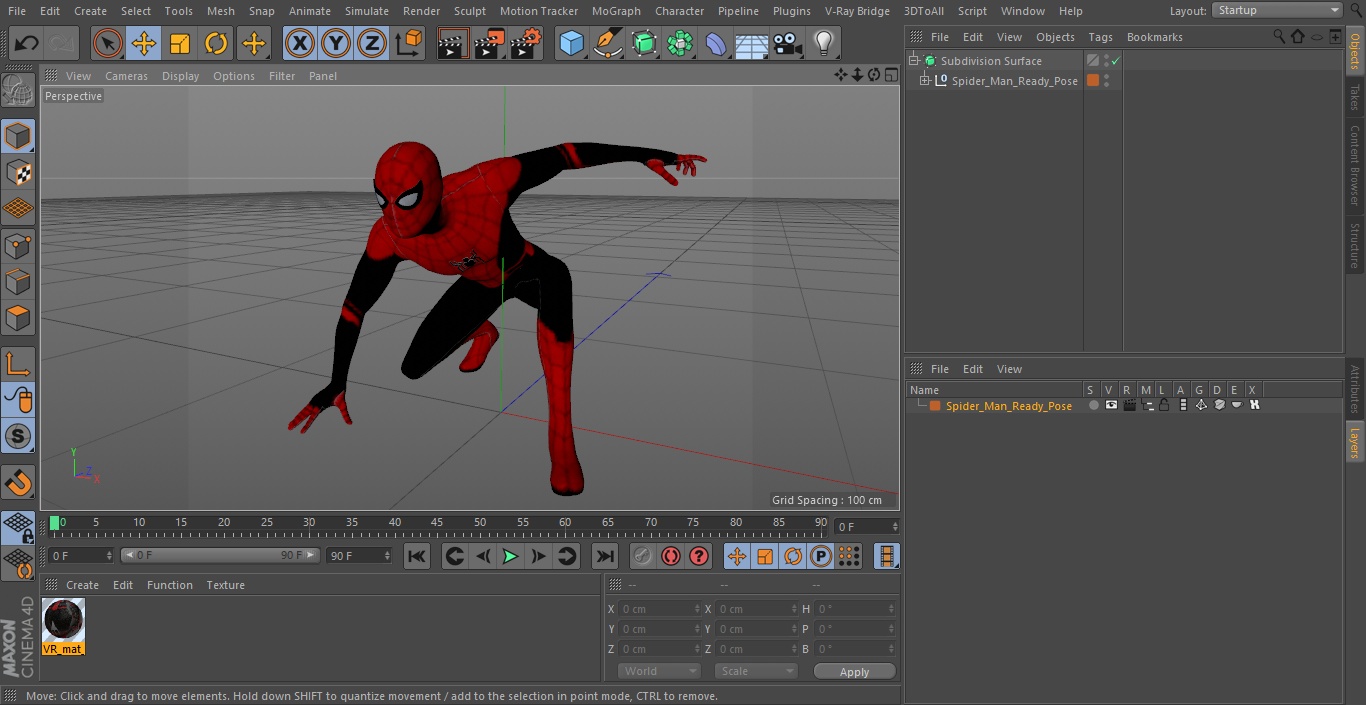Play the animation forward
This screenshot has height=705, width=1366.
[x=510, y=556]
